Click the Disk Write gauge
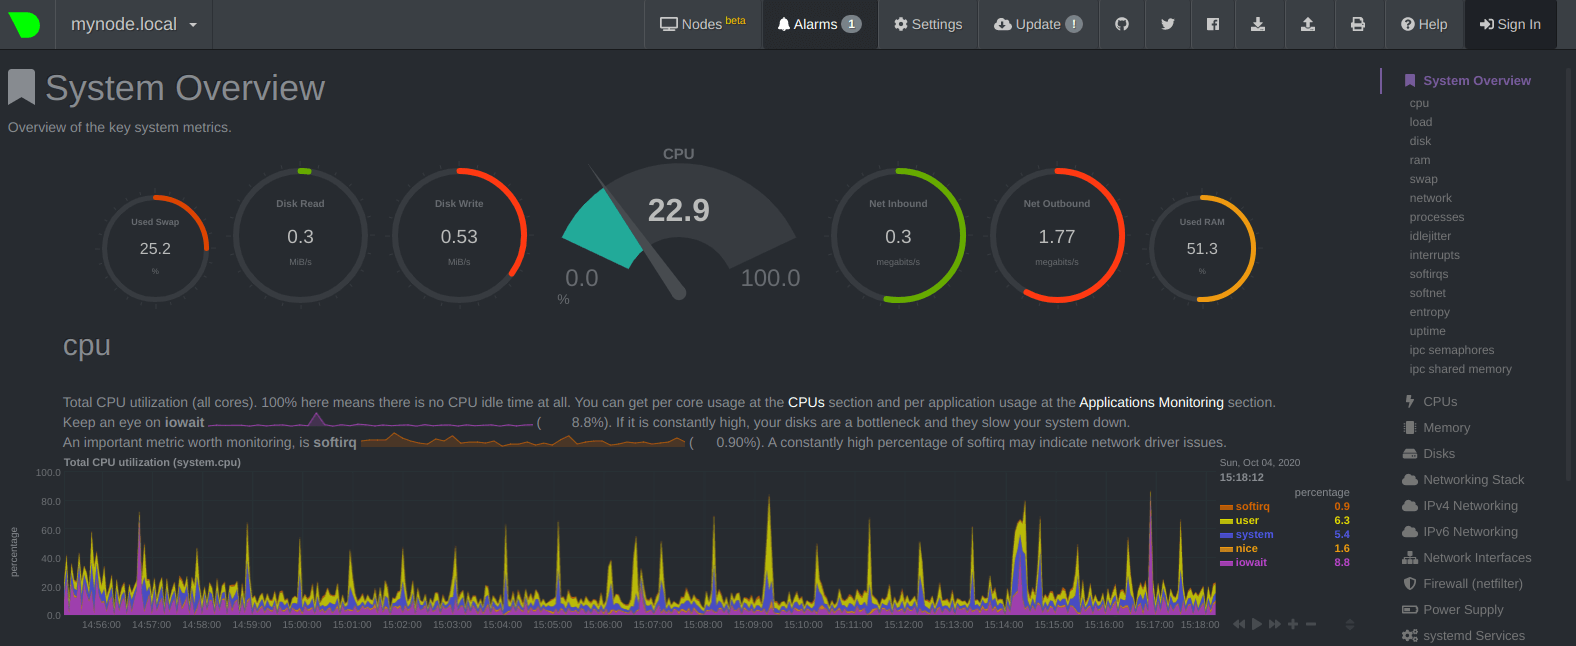This screenshot has height=646, width=1576. 459,236
